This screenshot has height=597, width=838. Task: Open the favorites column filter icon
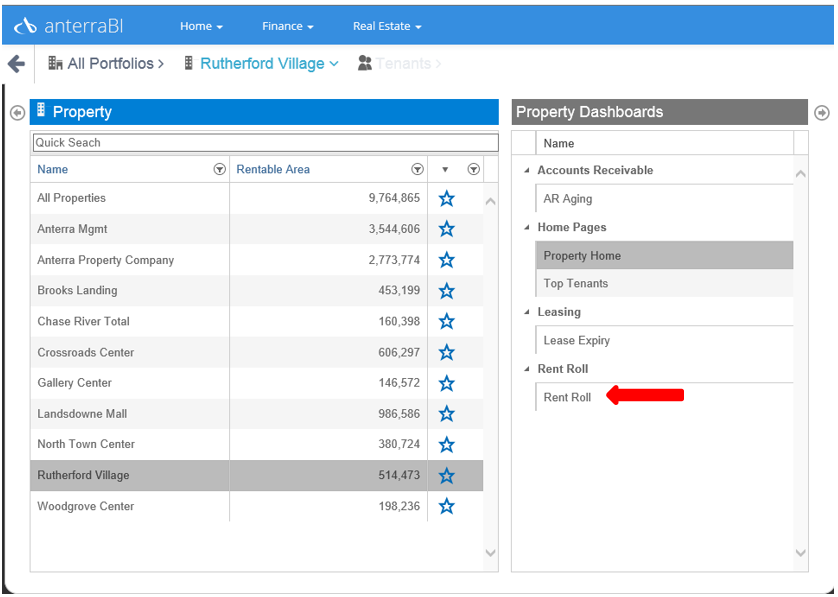[474, 169]
